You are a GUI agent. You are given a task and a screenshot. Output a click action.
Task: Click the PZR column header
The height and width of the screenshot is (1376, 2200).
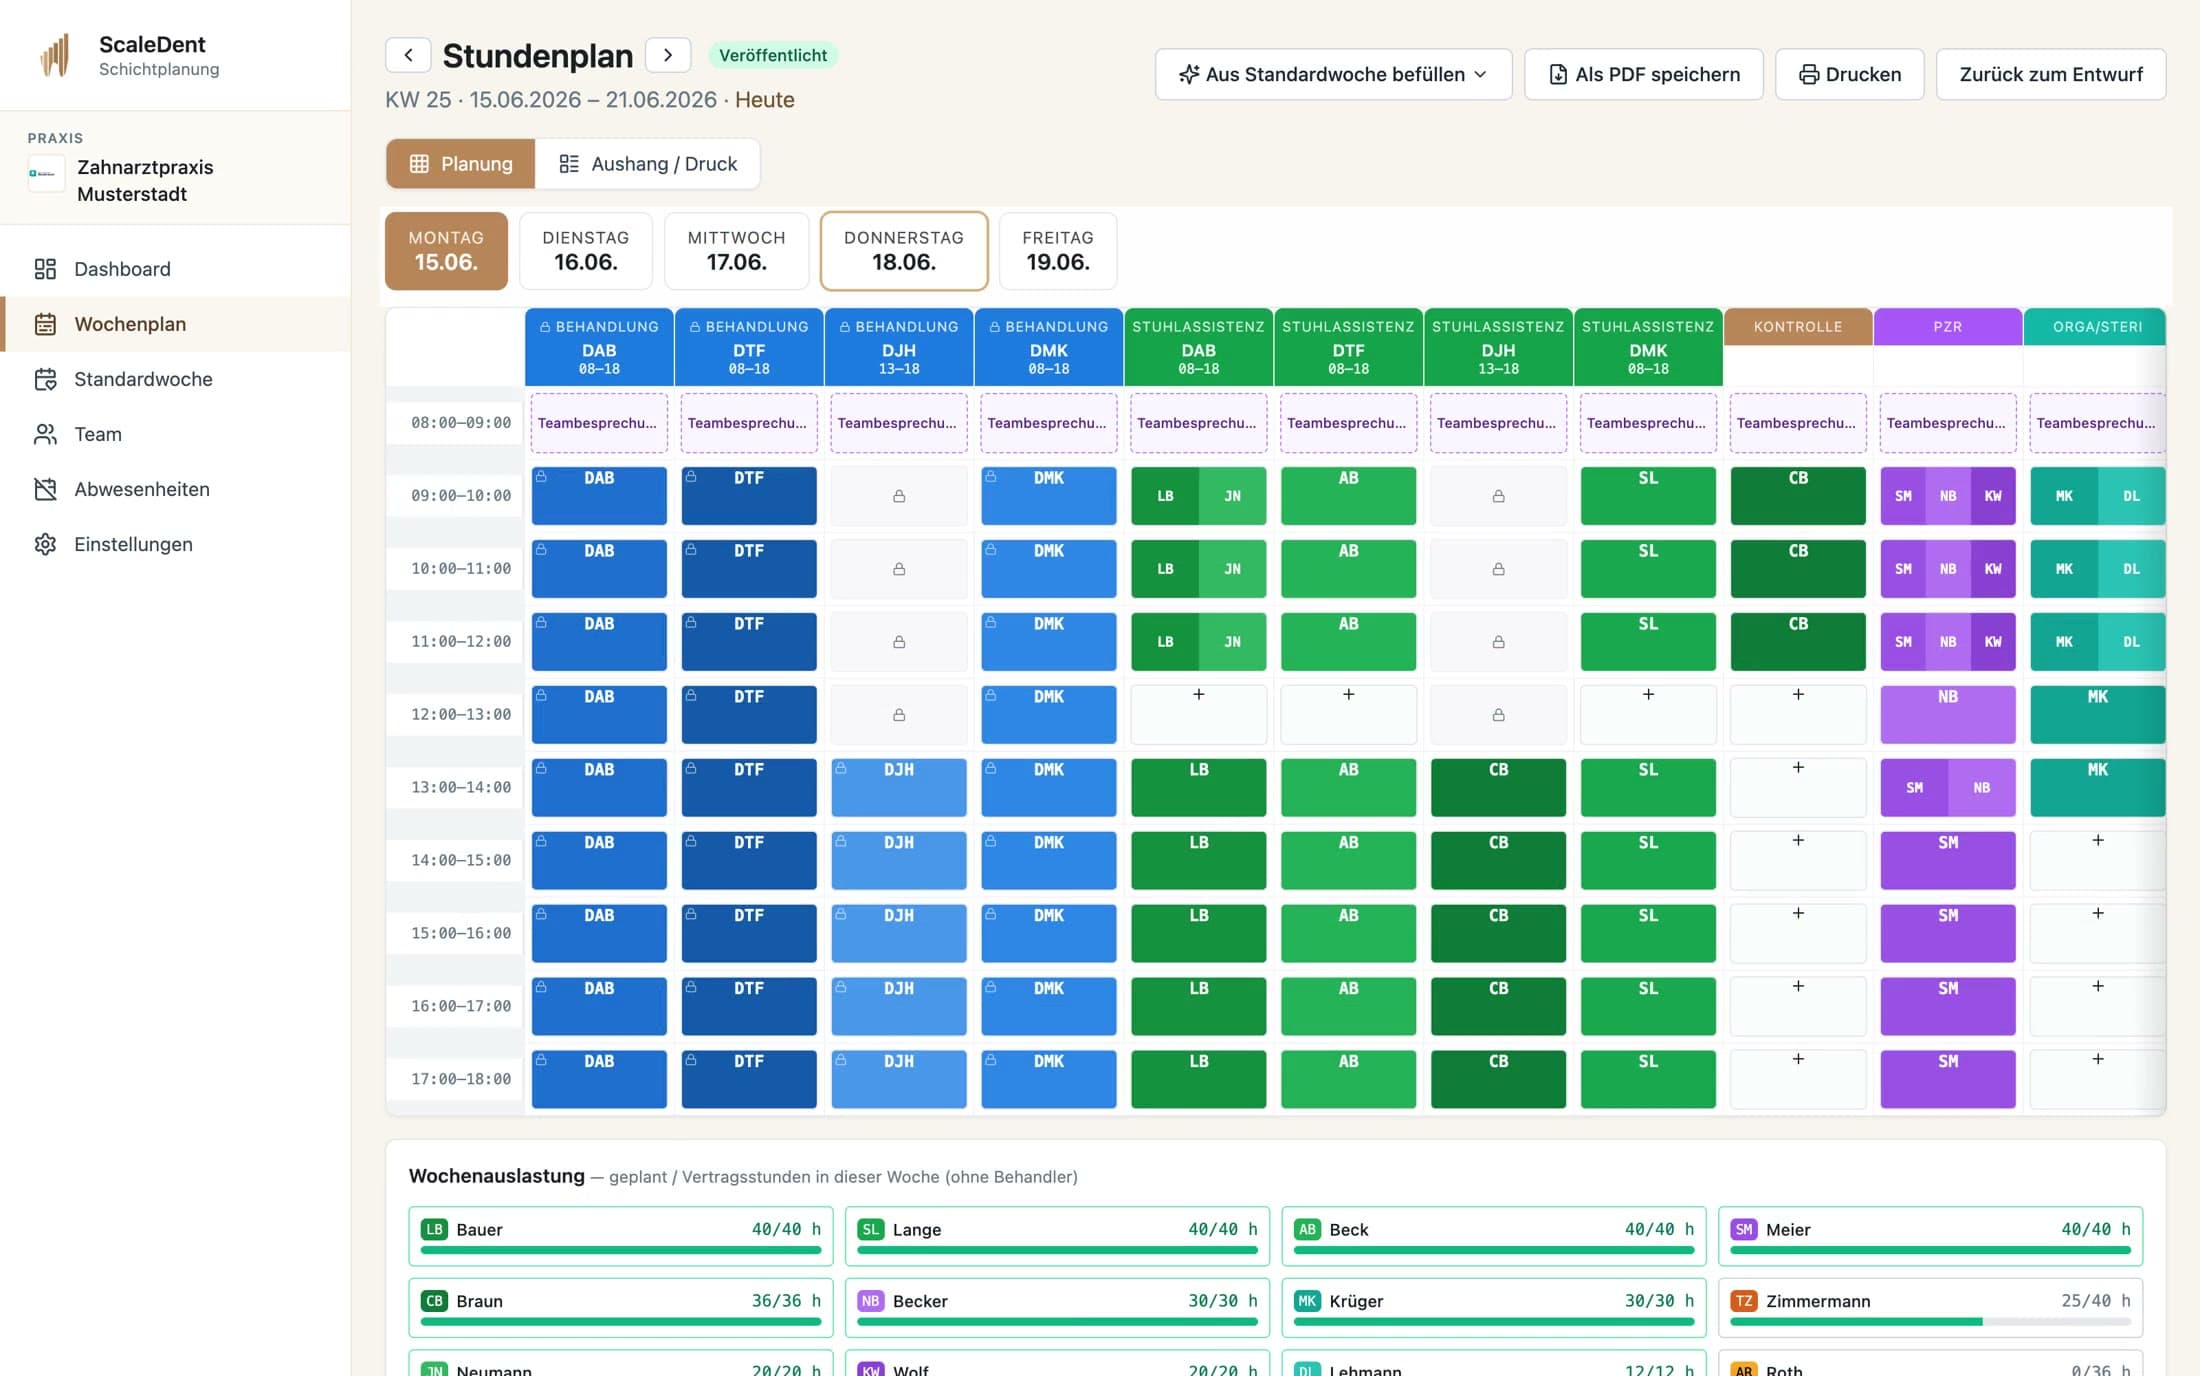tap(1947, 327)
